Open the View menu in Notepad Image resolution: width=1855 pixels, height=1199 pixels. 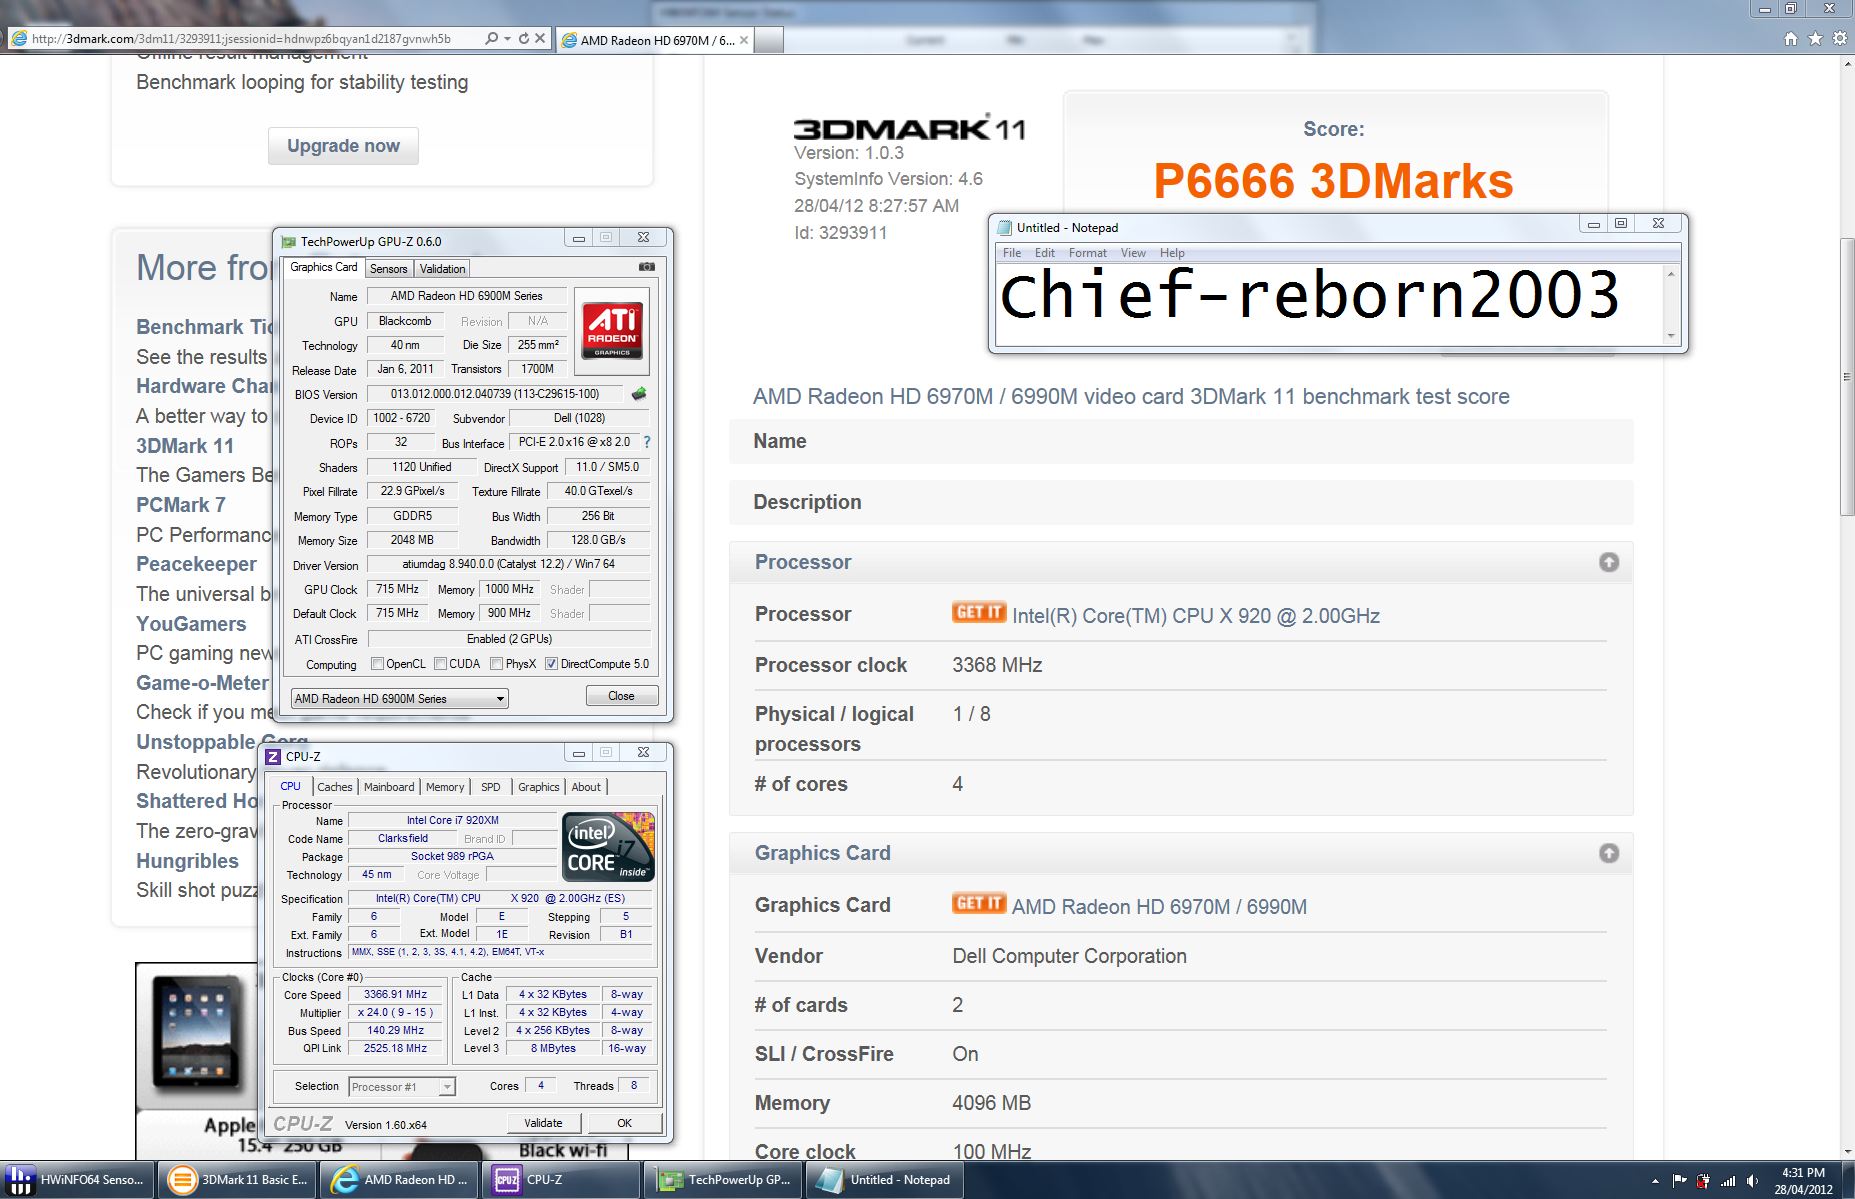(x=1133, y=253)
